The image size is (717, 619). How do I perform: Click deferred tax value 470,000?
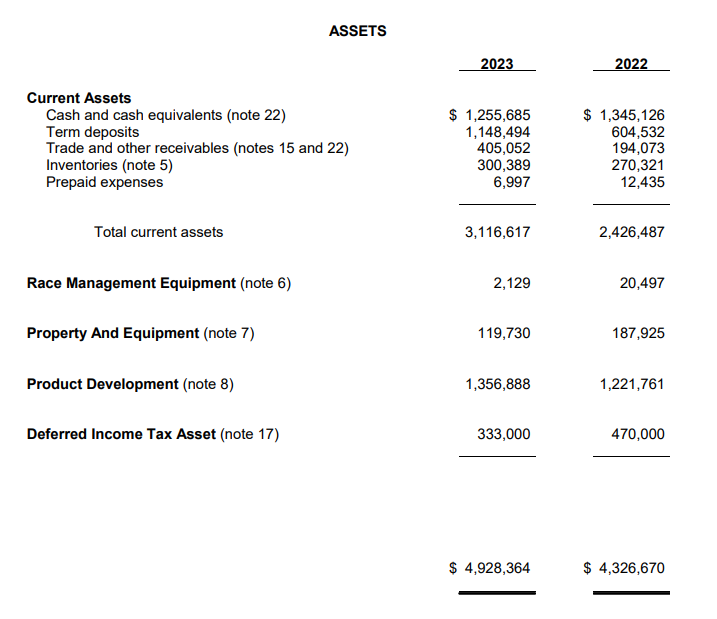638,434
